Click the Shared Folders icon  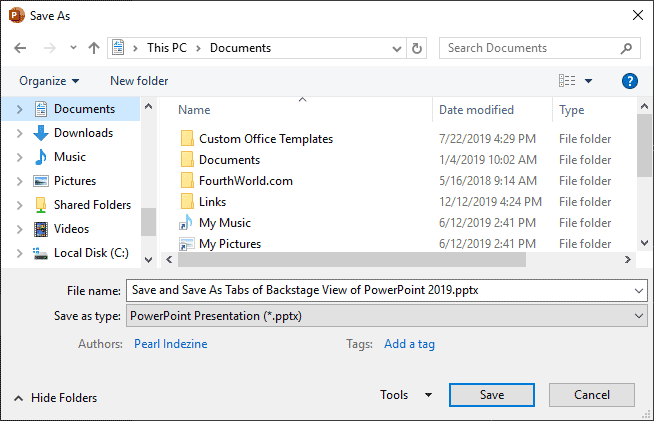coord(40,205)
